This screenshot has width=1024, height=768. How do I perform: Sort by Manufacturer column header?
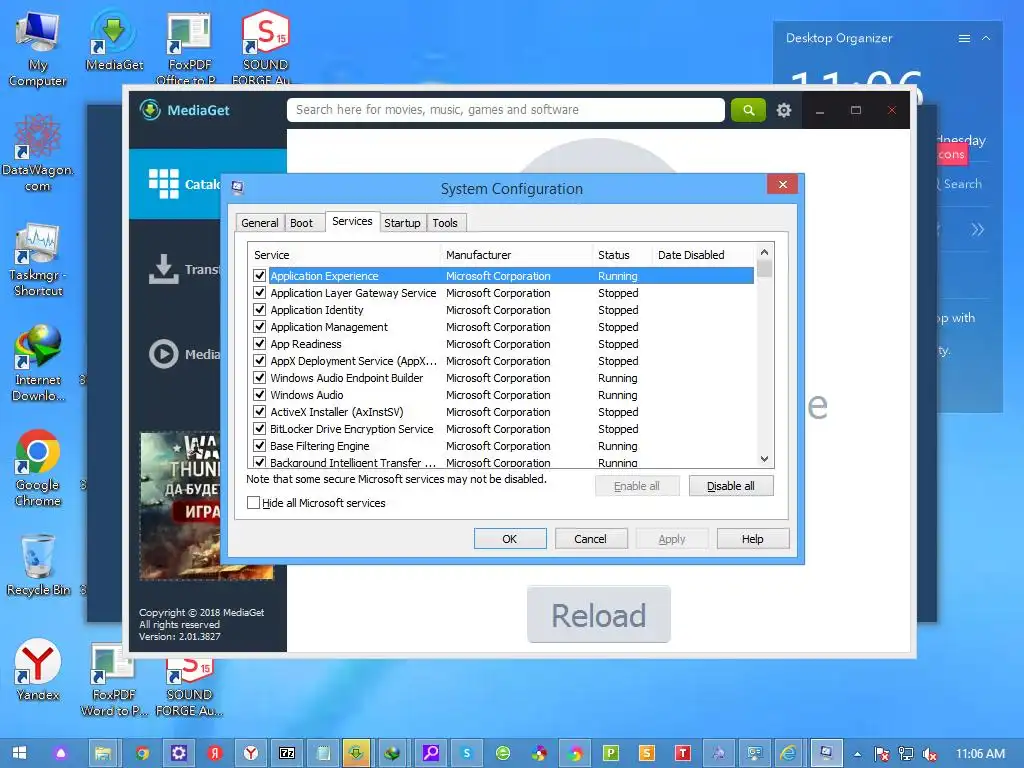point(516,255)
